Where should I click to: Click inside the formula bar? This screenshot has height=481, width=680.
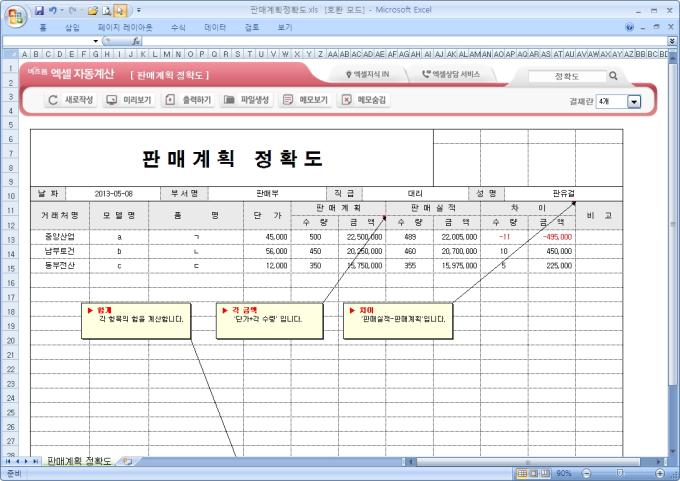pyautogui.click(x=403, y=41)
